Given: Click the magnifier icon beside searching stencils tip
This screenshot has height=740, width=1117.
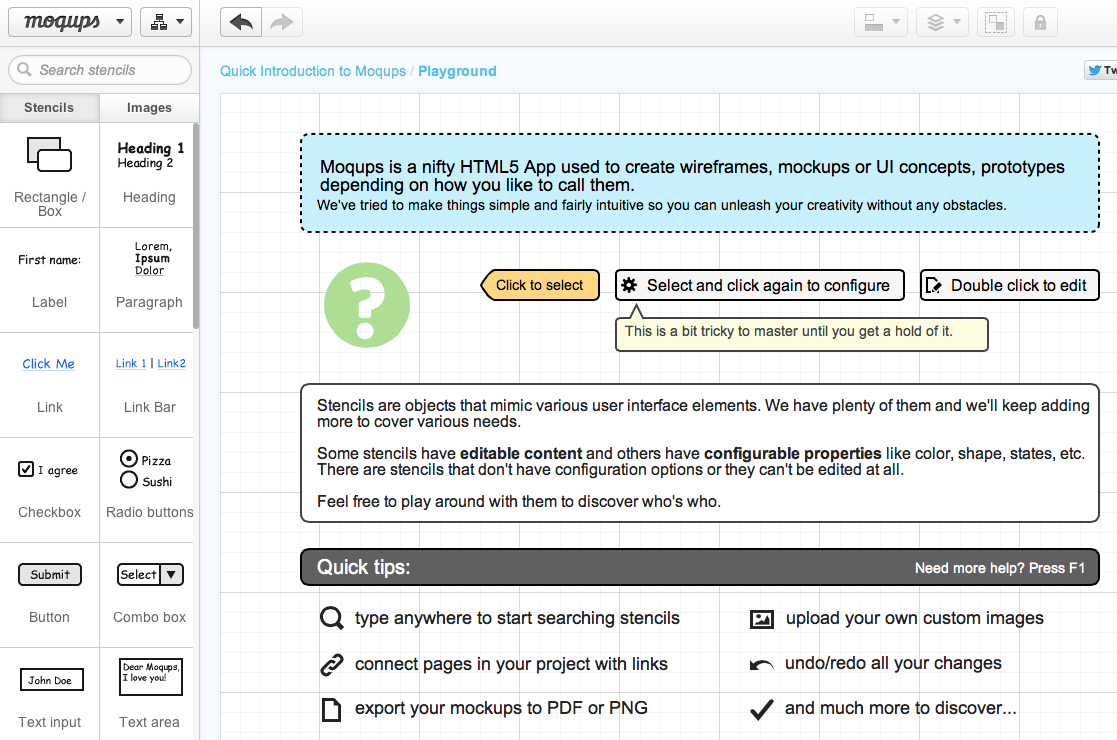Looking at the screenshot, I should [331, 618].
